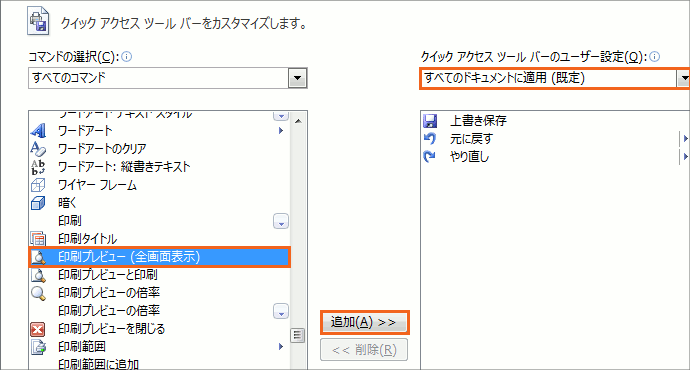Select 印刷範囲に追加 in the command list

99,364
